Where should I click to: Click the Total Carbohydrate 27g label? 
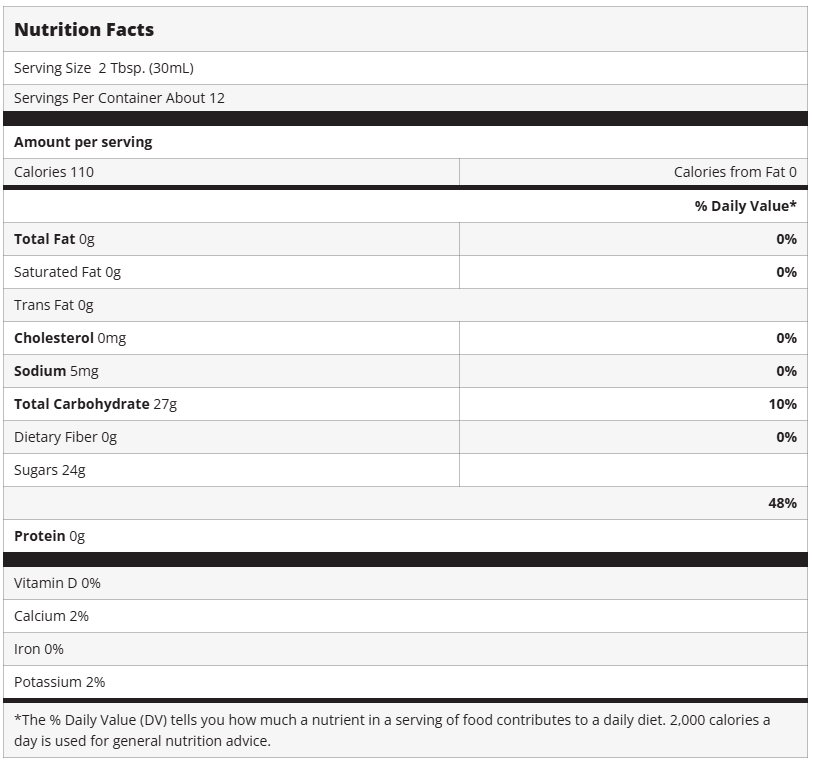click(x=95, y=404)
